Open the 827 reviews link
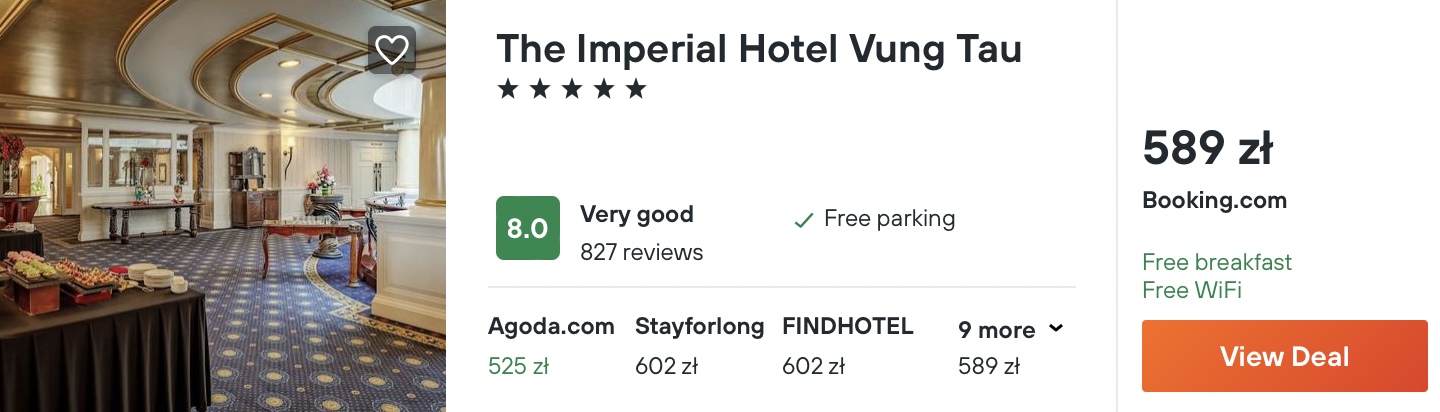1440x412 pixels. 641,252
